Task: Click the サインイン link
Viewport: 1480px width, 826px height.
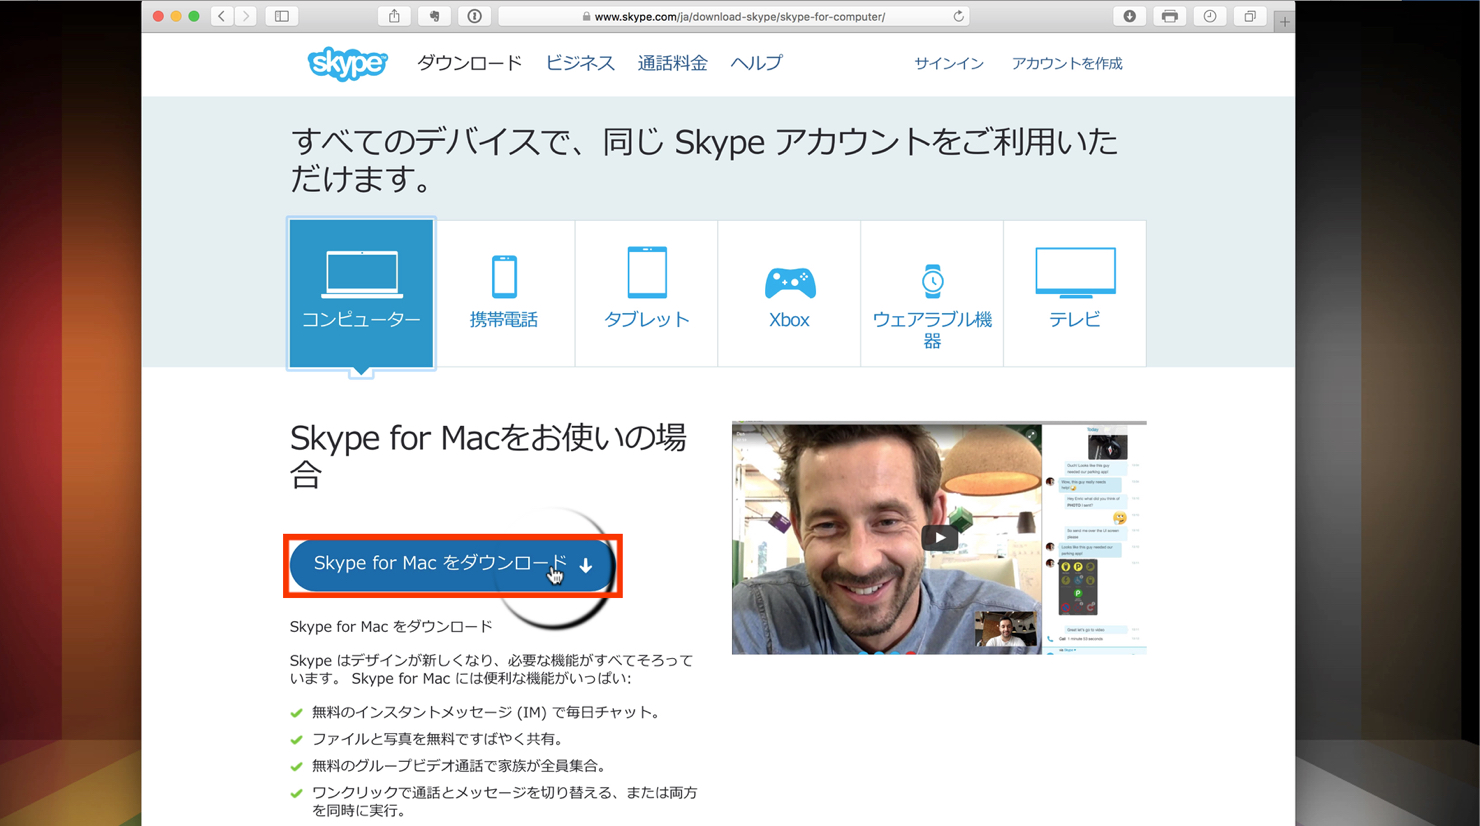Action: [949, 63]
